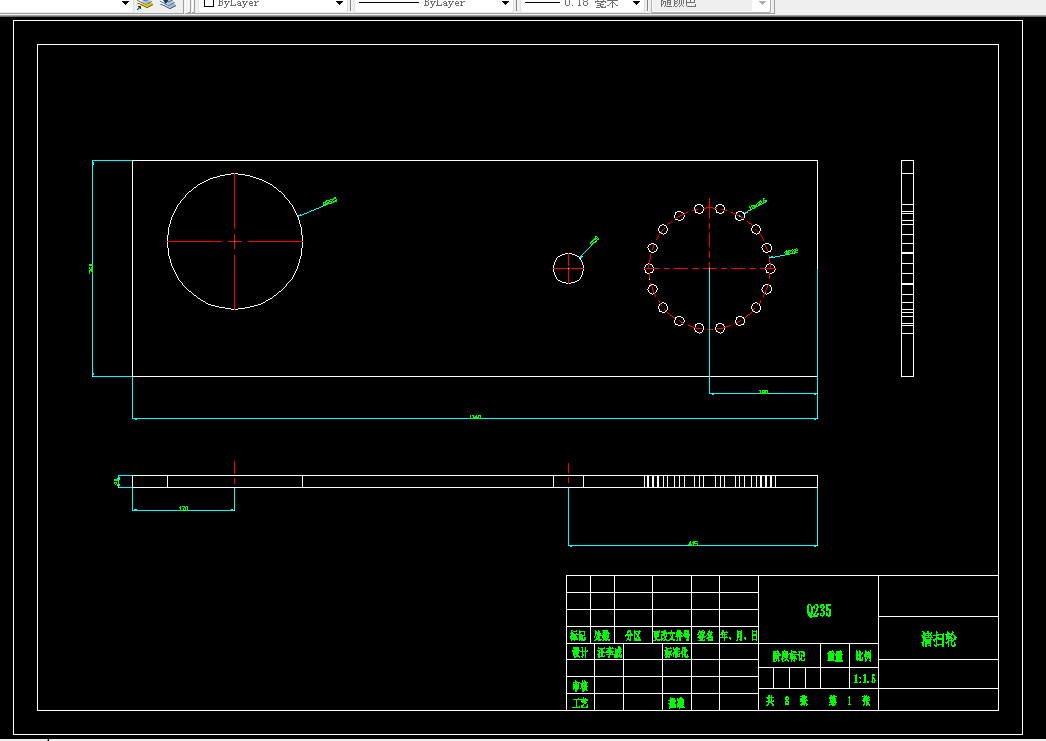This screenshot has height=741, width=1046.
Task: Select the small circle near plate center
Action: pyautogui.click(x=568, y=268)
